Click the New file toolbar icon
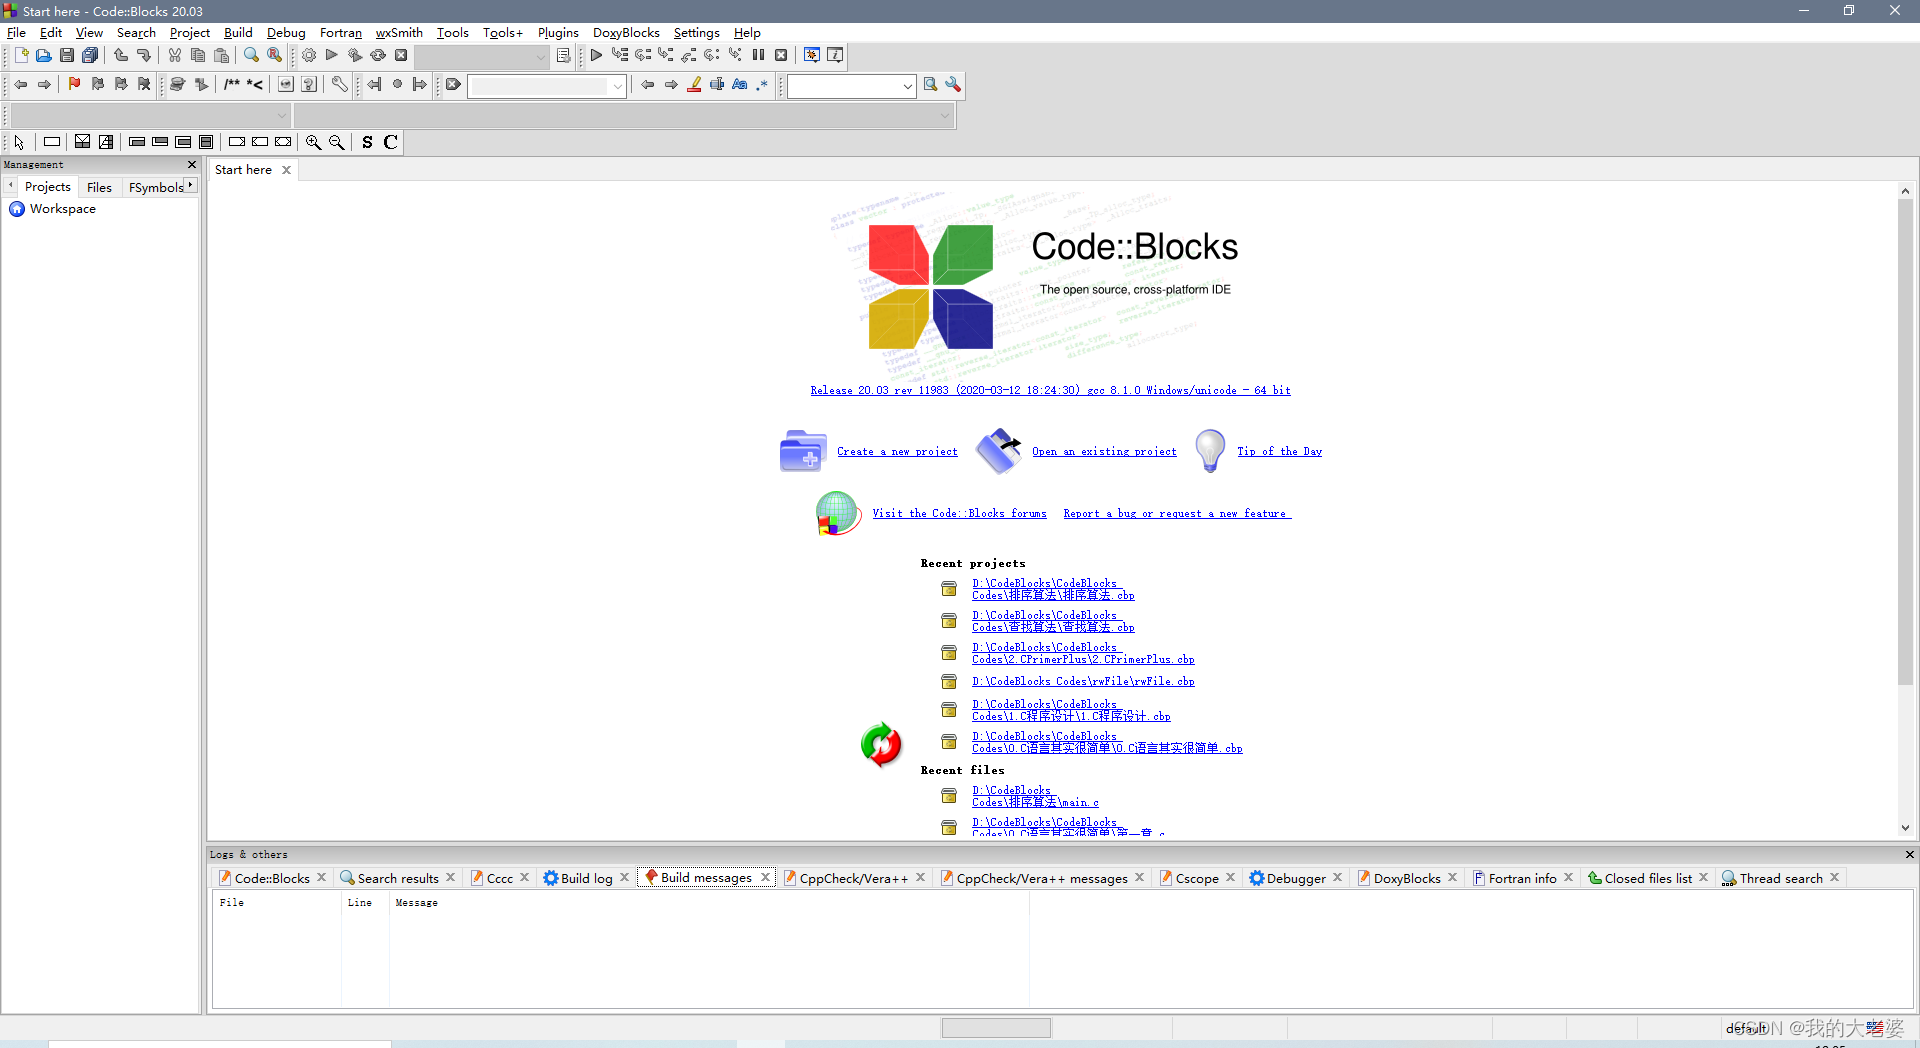The image size is (1920, 1048). point(21,55)
